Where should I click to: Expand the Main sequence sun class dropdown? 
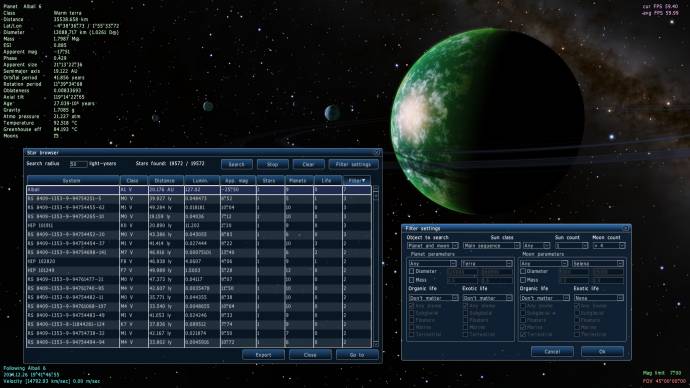point(492,245)
